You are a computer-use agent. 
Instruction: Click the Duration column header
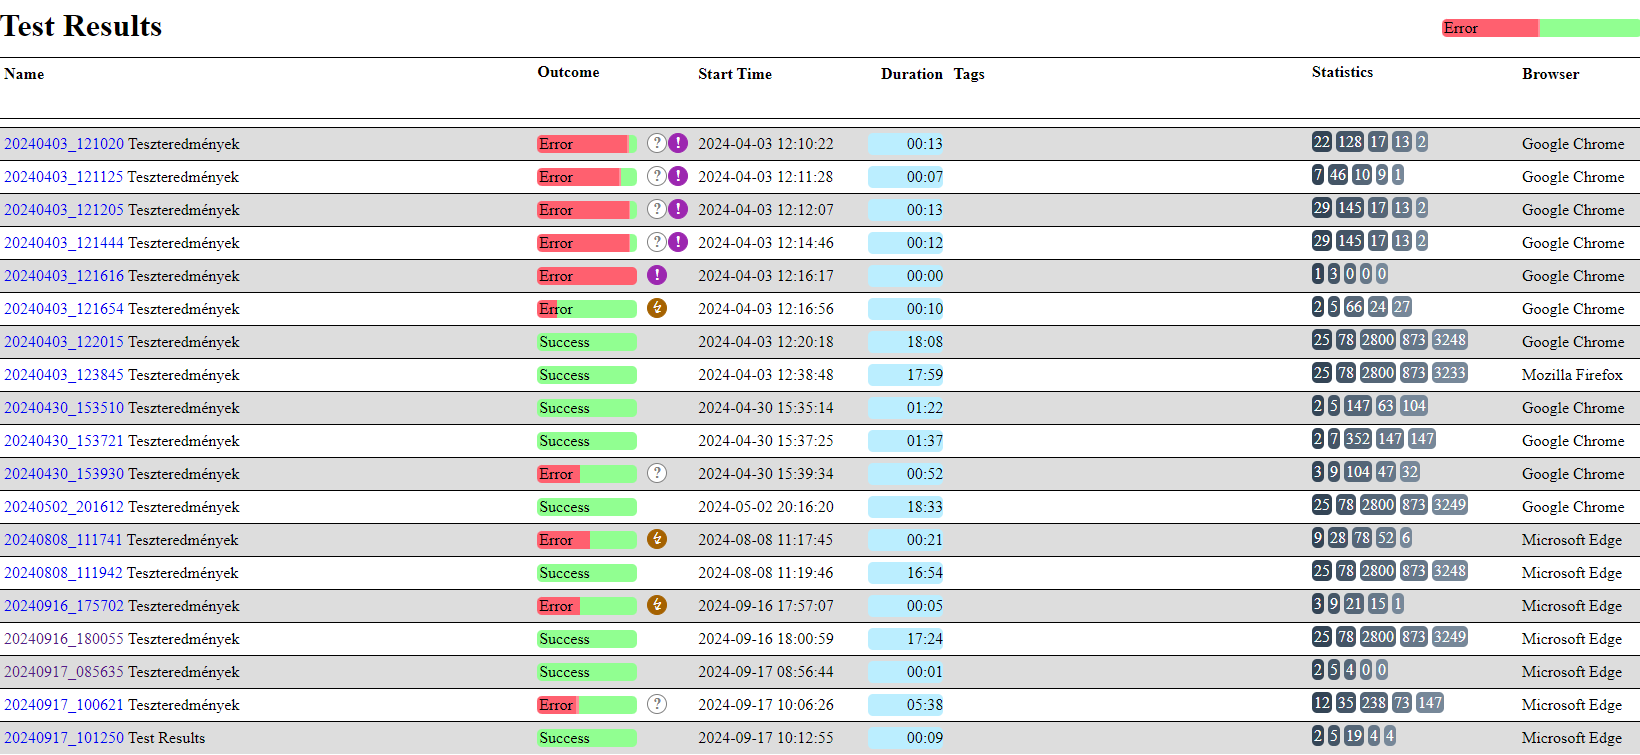point(912,74)
